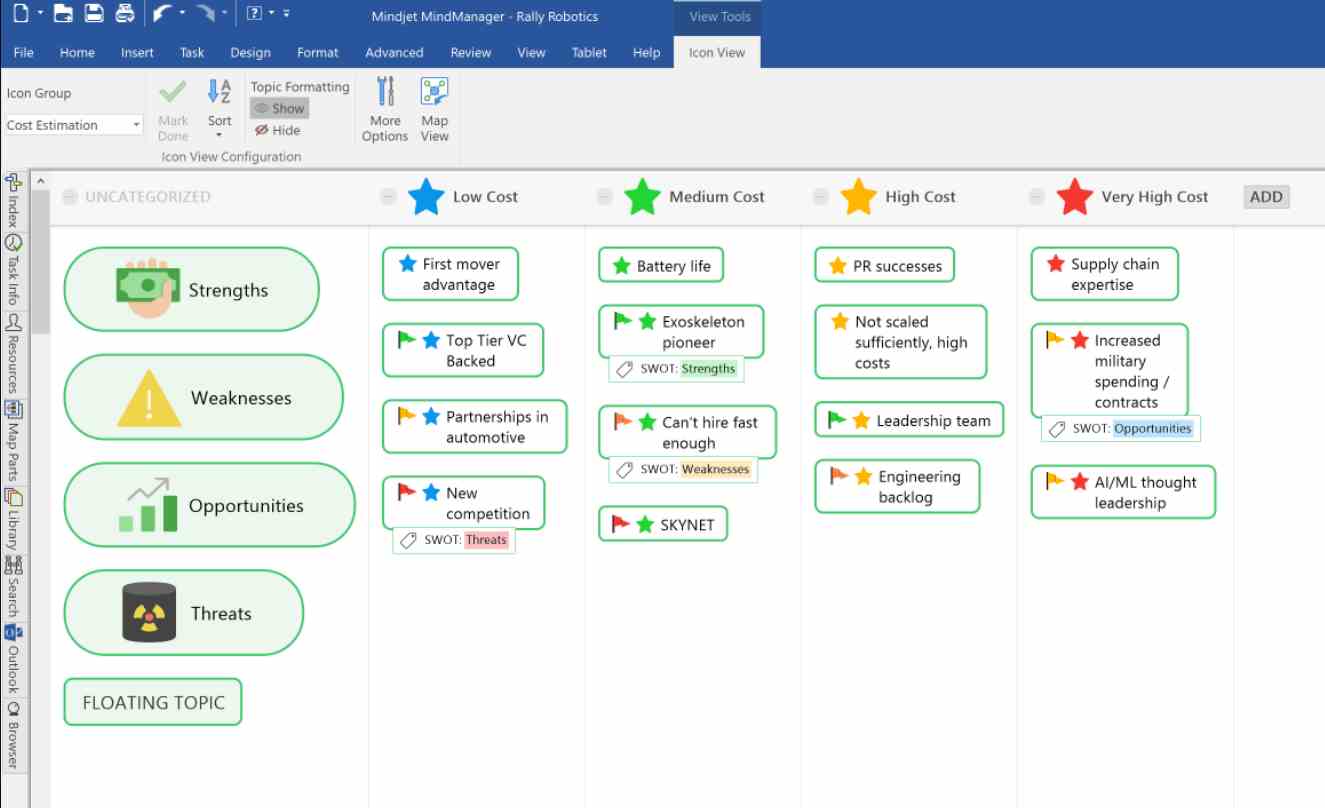Viewport: 1325px width, 808px height.
Task: Click the blue star Low Cost header icon
Action: tap(426, 197)
